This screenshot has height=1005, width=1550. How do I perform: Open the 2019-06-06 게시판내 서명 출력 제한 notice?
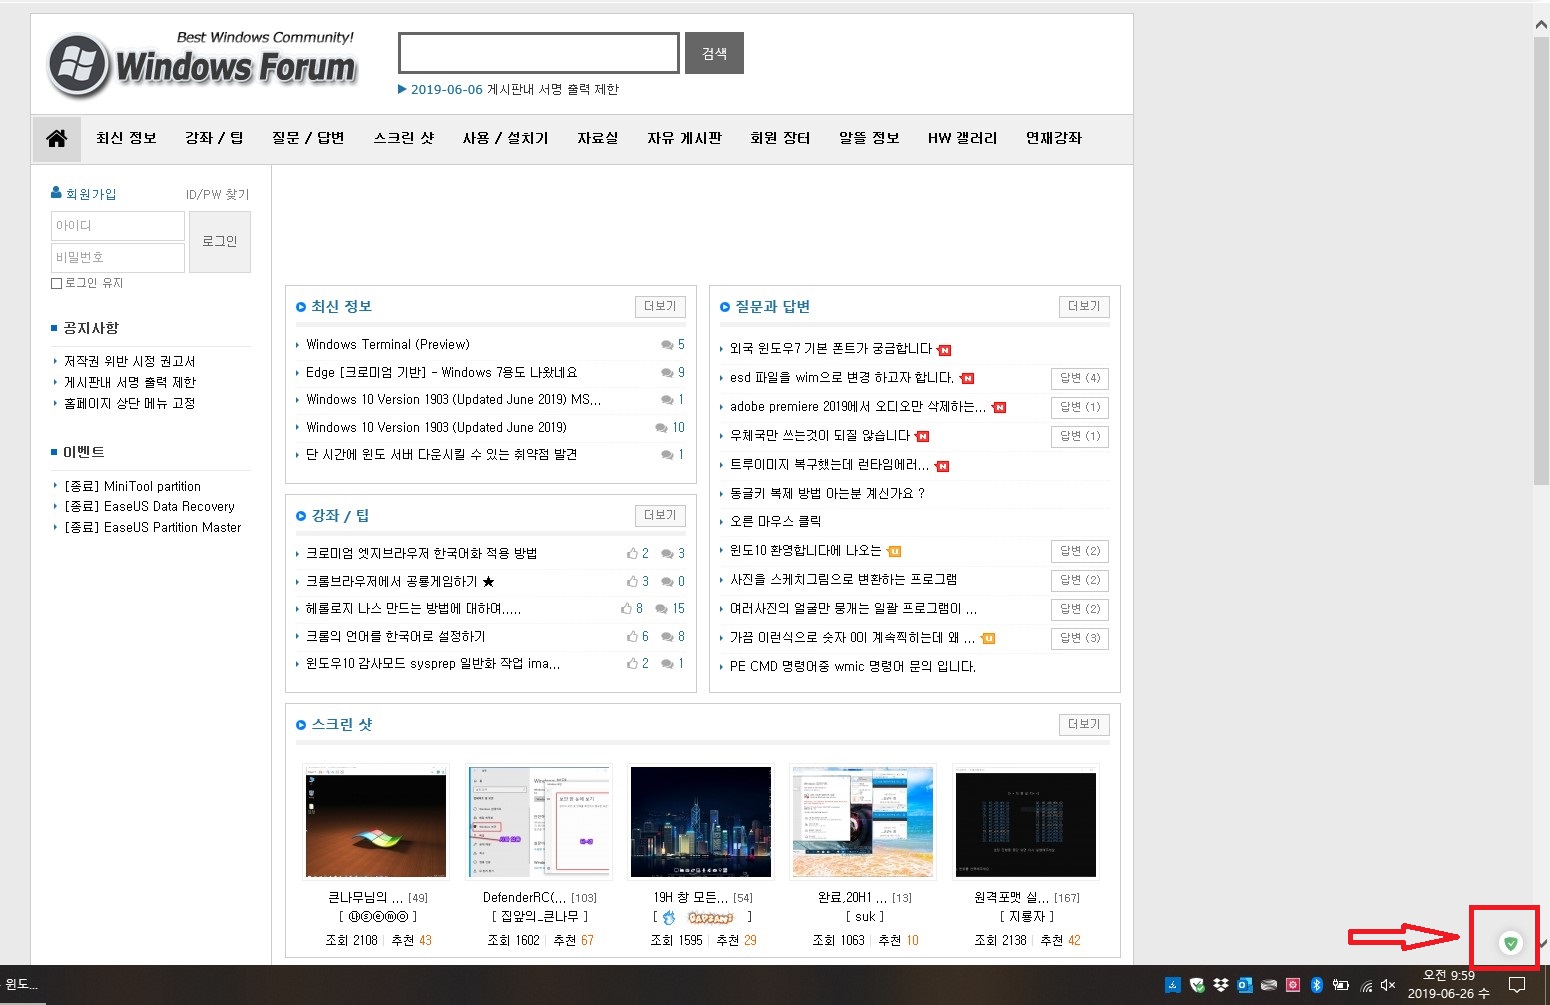coord(514,89)
